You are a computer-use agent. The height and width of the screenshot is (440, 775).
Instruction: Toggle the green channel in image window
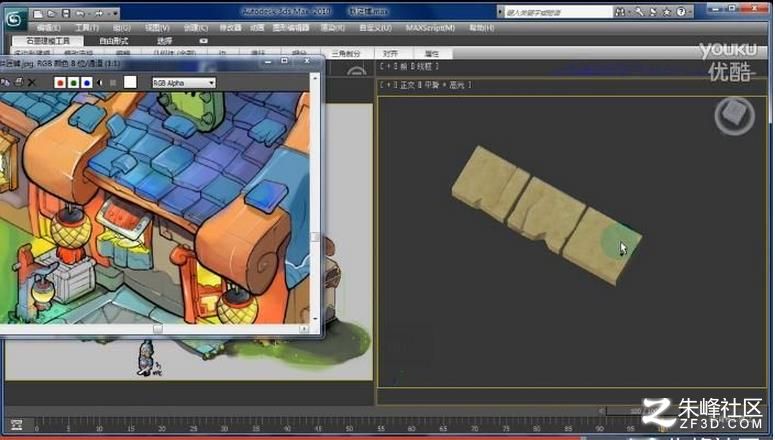[x=74, y=83]
